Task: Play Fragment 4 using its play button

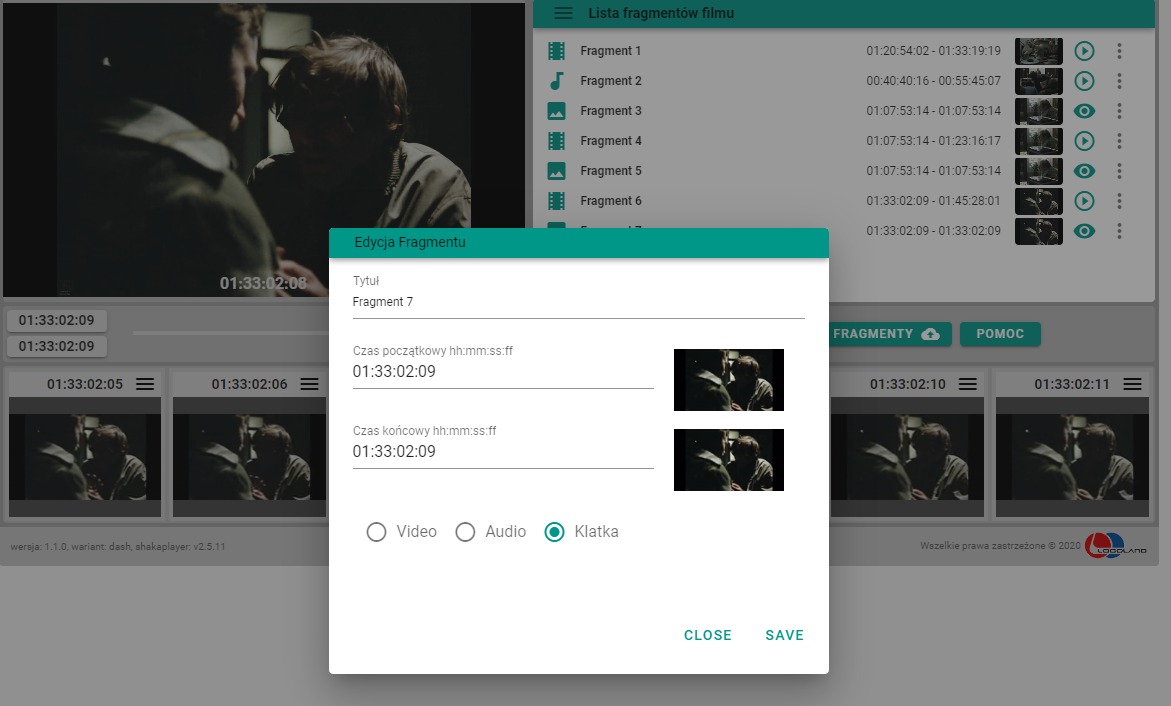Action: tap(1084, 140)
